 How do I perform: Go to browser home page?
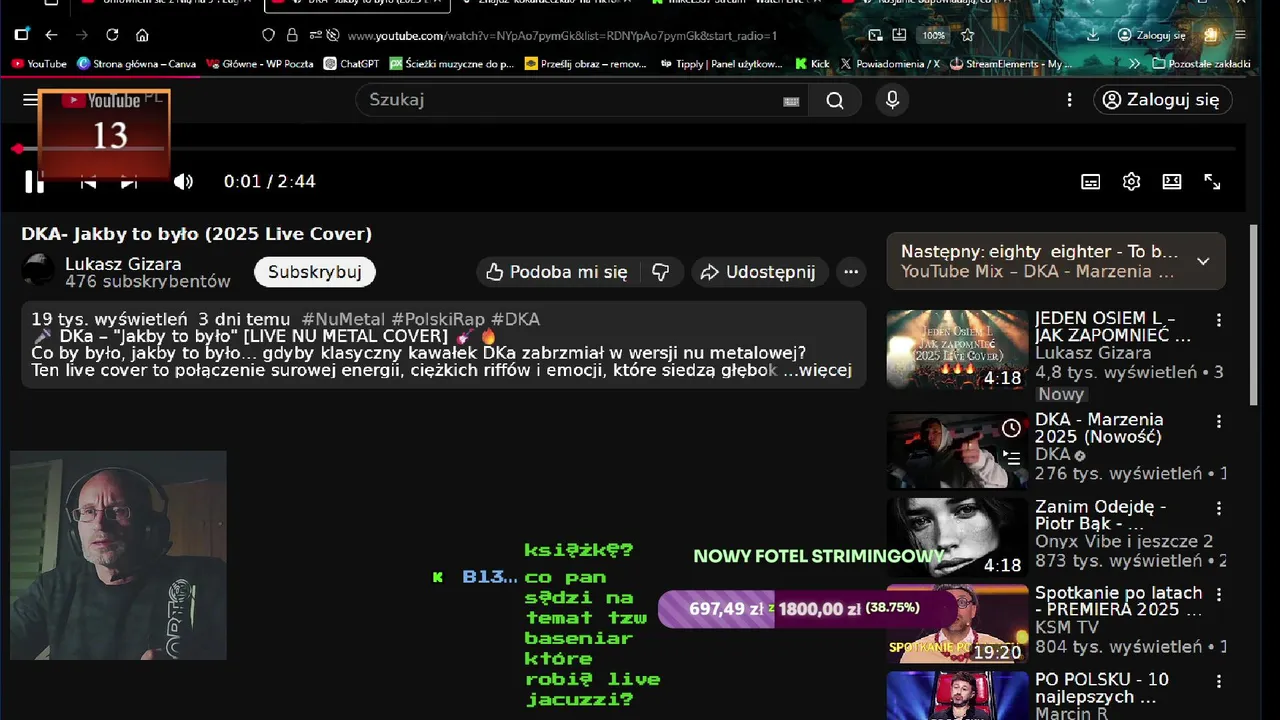pos(142,35)
